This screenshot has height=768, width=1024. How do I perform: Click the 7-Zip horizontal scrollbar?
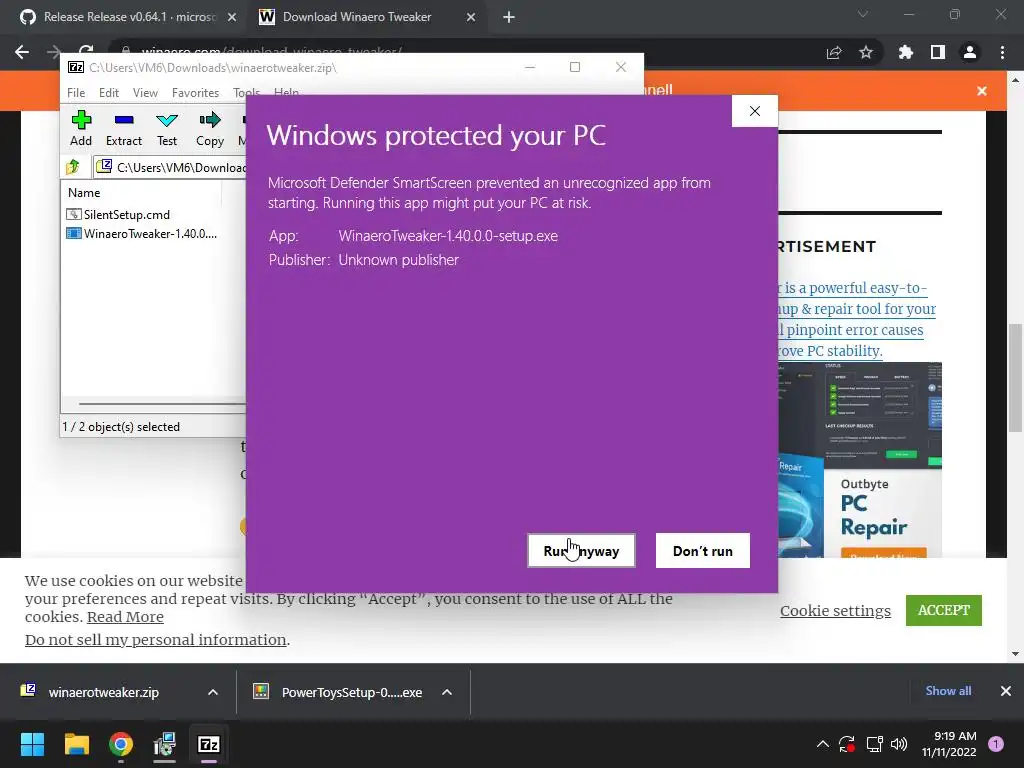click(162, 404)
